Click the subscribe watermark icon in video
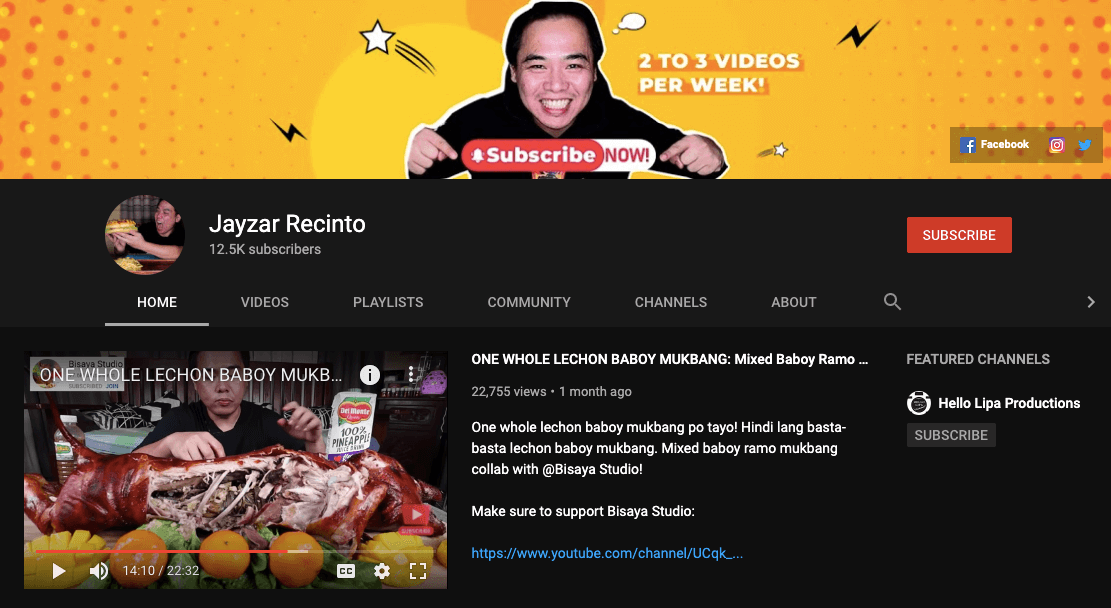This screenshot has width=1111, height=608. 415,517
